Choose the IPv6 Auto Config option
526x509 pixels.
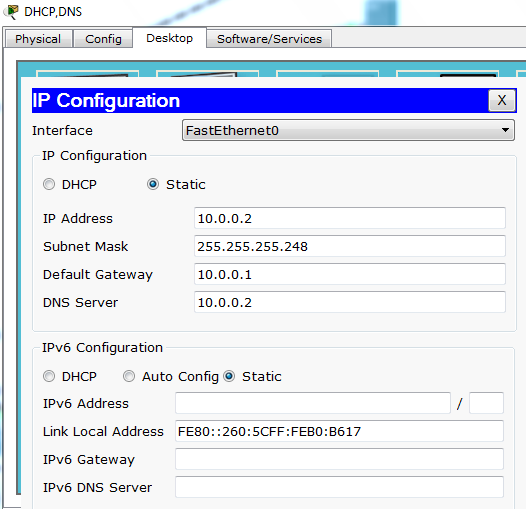[x=129, y=376]
